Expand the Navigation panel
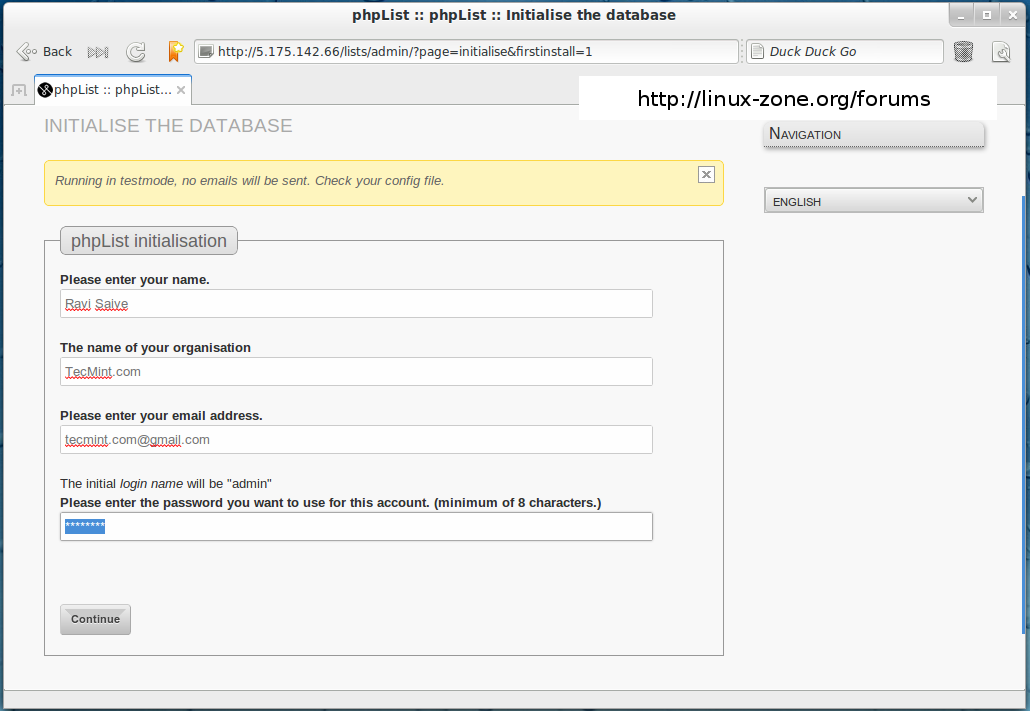This screenshot has width=1030, height=711. point(873,134)
